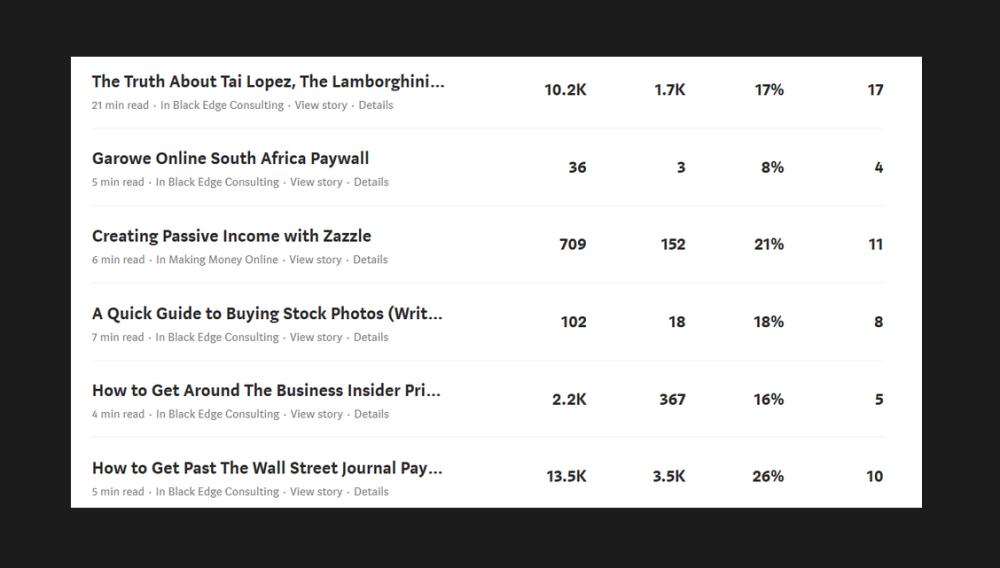Click View story for Tai Lopez article
The width and height of the screenshot is (1000, 568).
tap(321, 105)
